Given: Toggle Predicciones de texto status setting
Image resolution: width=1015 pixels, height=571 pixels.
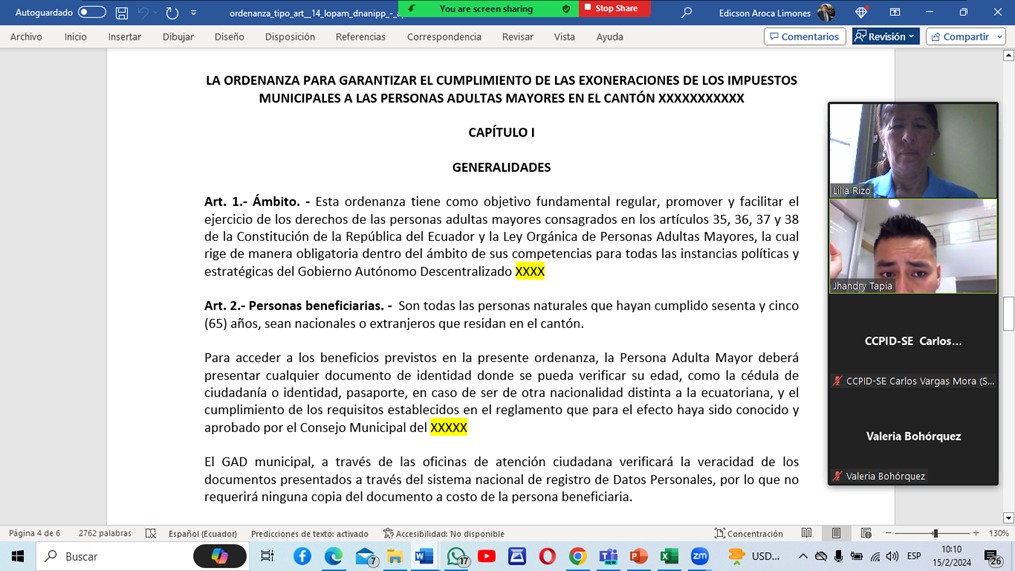Looking at the screenshot, I should tap(309, 534).
